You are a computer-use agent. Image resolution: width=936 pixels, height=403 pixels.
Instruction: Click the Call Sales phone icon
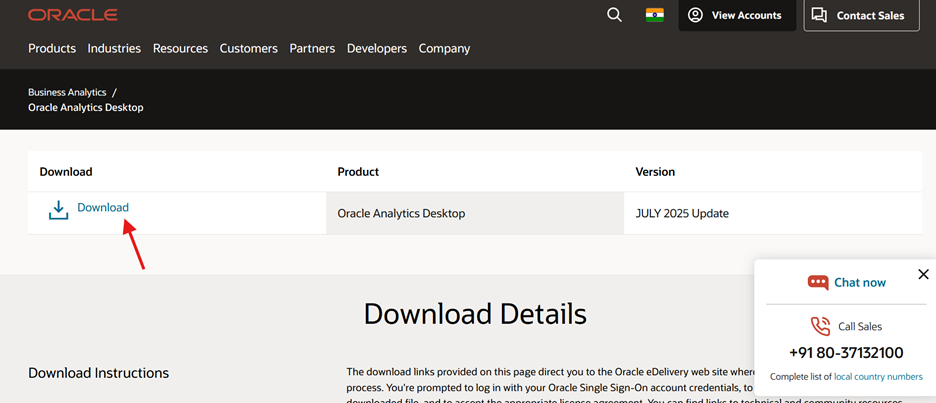820,326
